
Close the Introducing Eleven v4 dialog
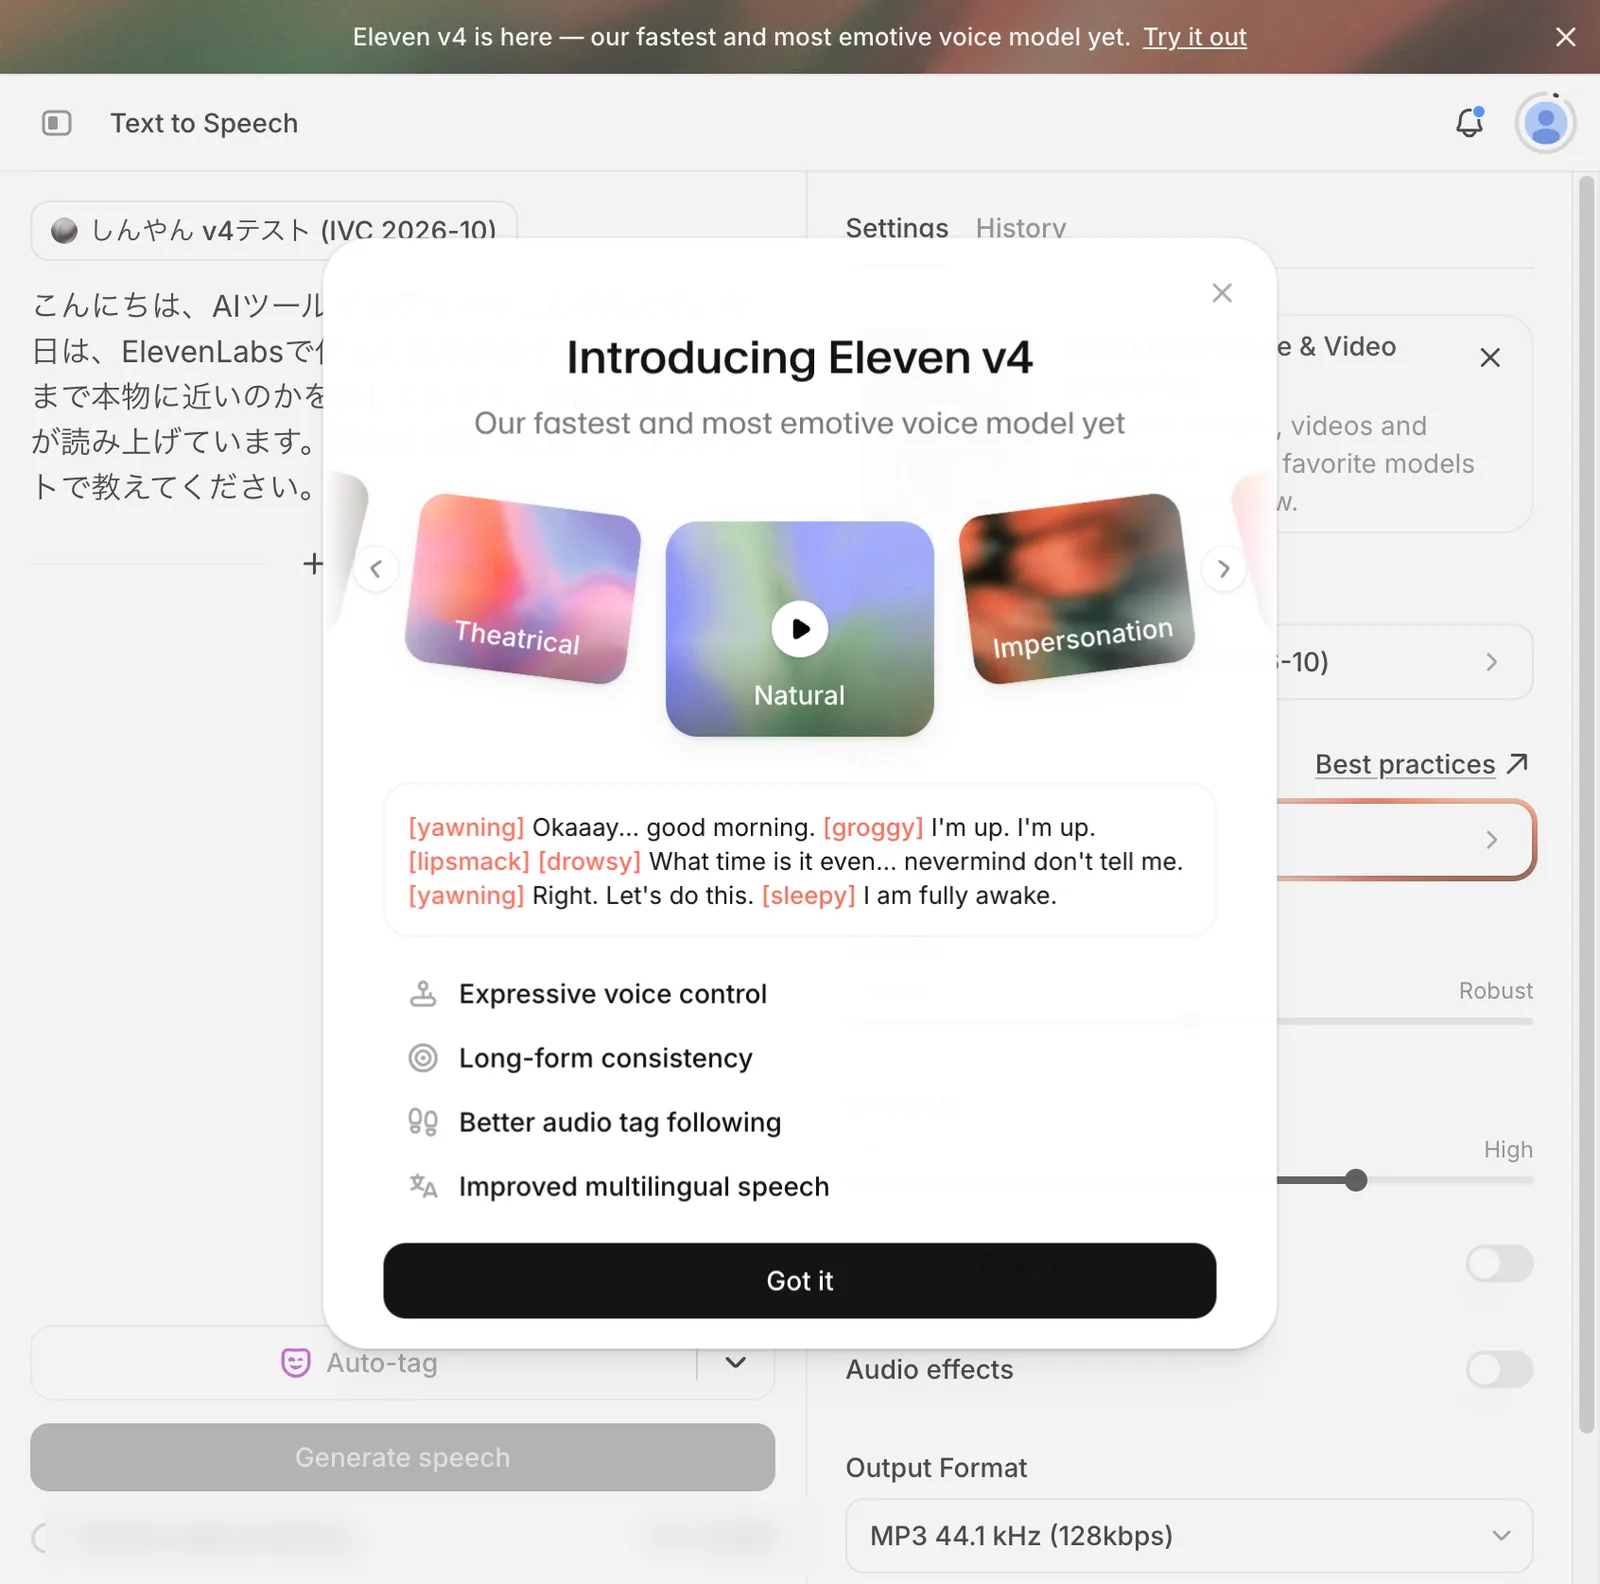pyautogui.click(x=1221, y=293)
